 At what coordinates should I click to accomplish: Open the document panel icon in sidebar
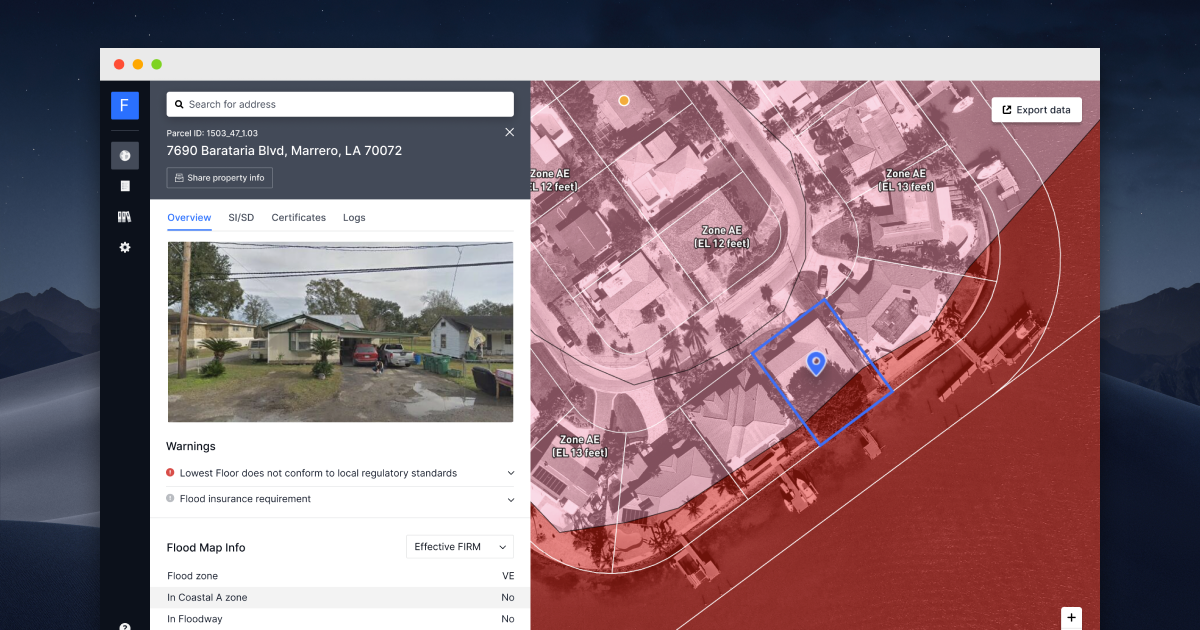pos(124,185)
